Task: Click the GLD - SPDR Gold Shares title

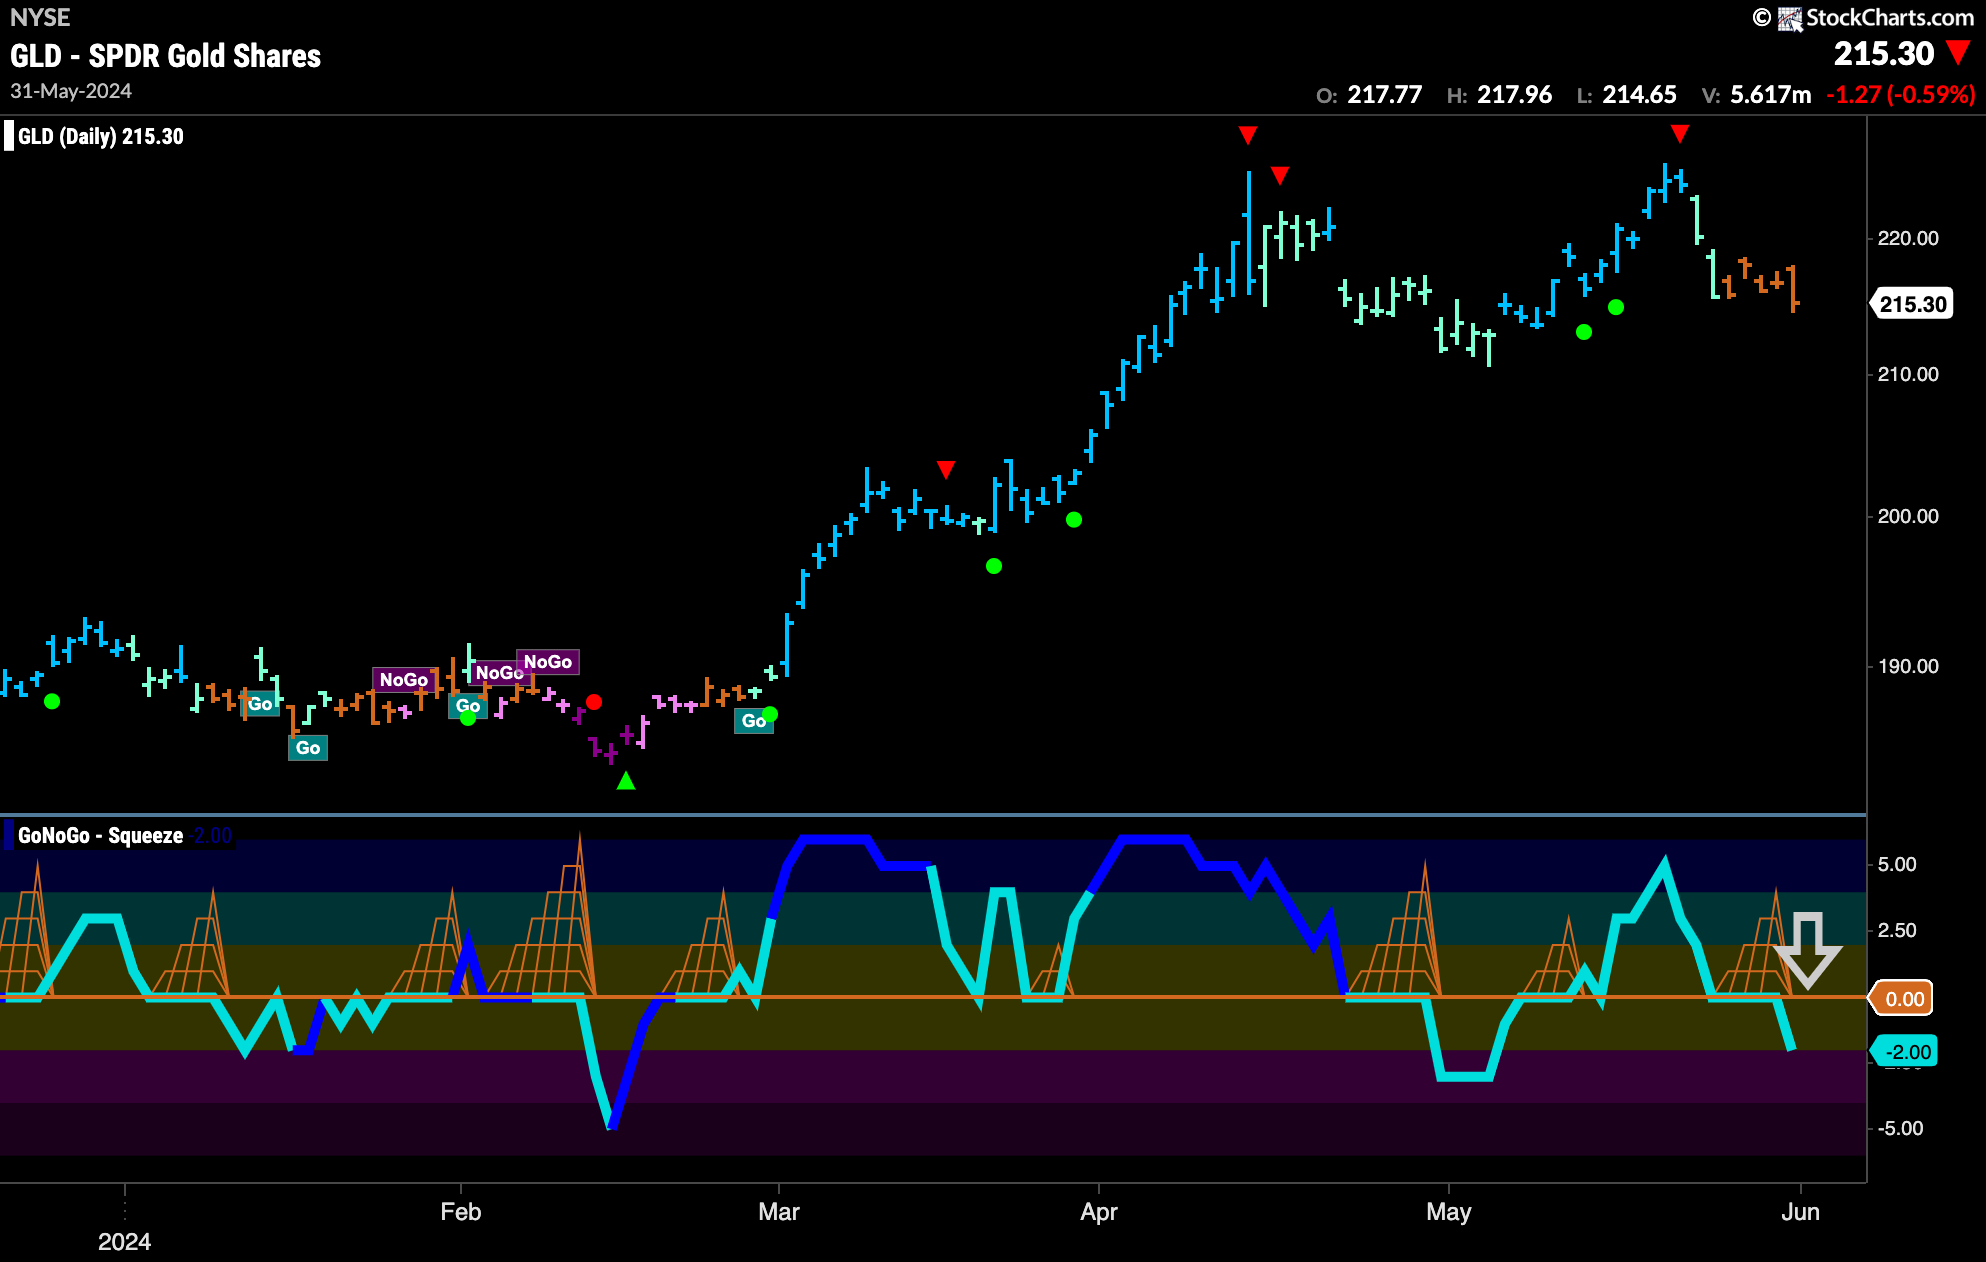Action: click(x=166, y=56)
